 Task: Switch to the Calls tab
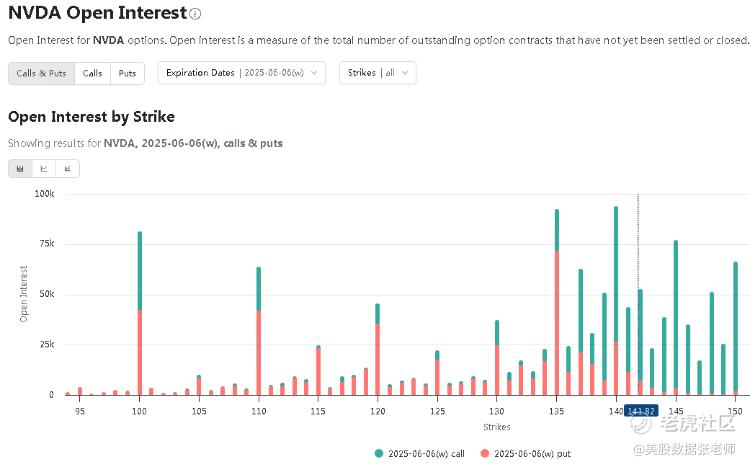point(92,73)
